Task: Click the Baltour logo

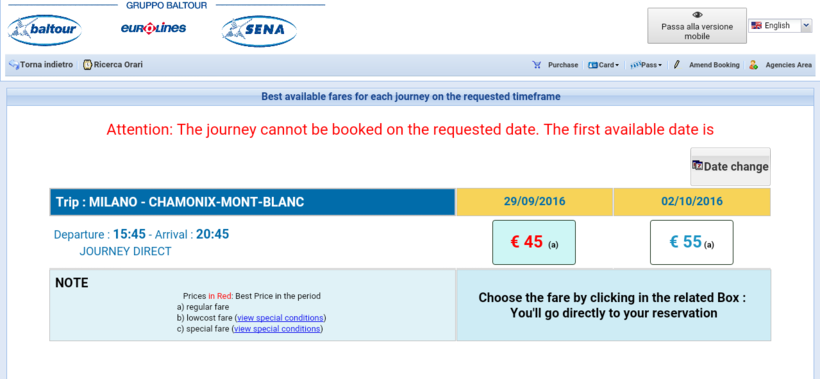Action: pyautogui.click(x=45, y=30)
